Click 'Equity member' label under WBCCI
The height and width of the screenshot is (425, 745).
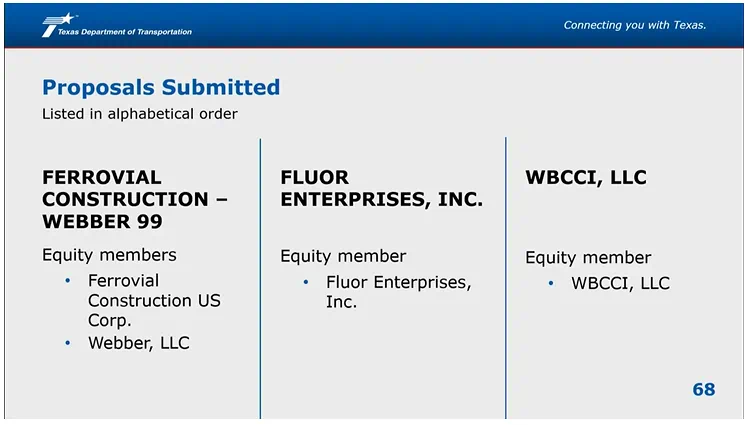588,258
